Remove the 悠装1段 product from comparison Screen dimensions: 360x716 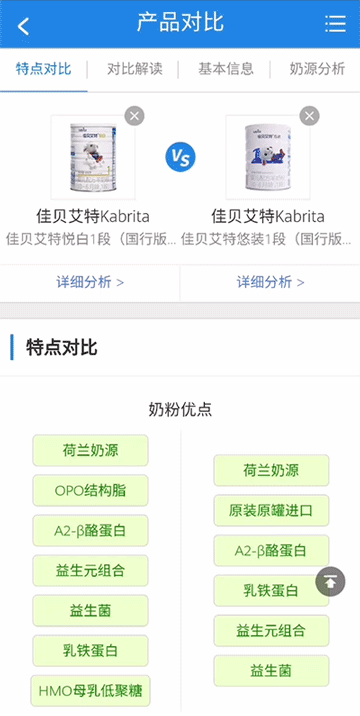click(x=309, y=116)
